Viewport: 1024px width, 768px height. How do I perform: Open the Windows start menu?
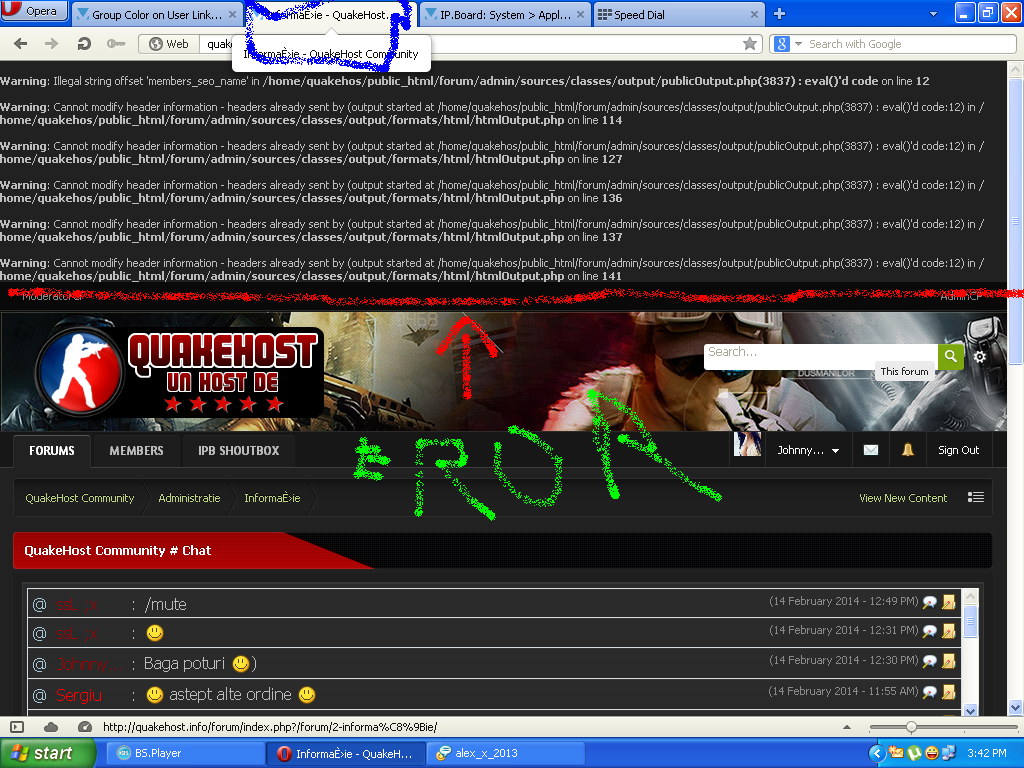pos(48,754)
